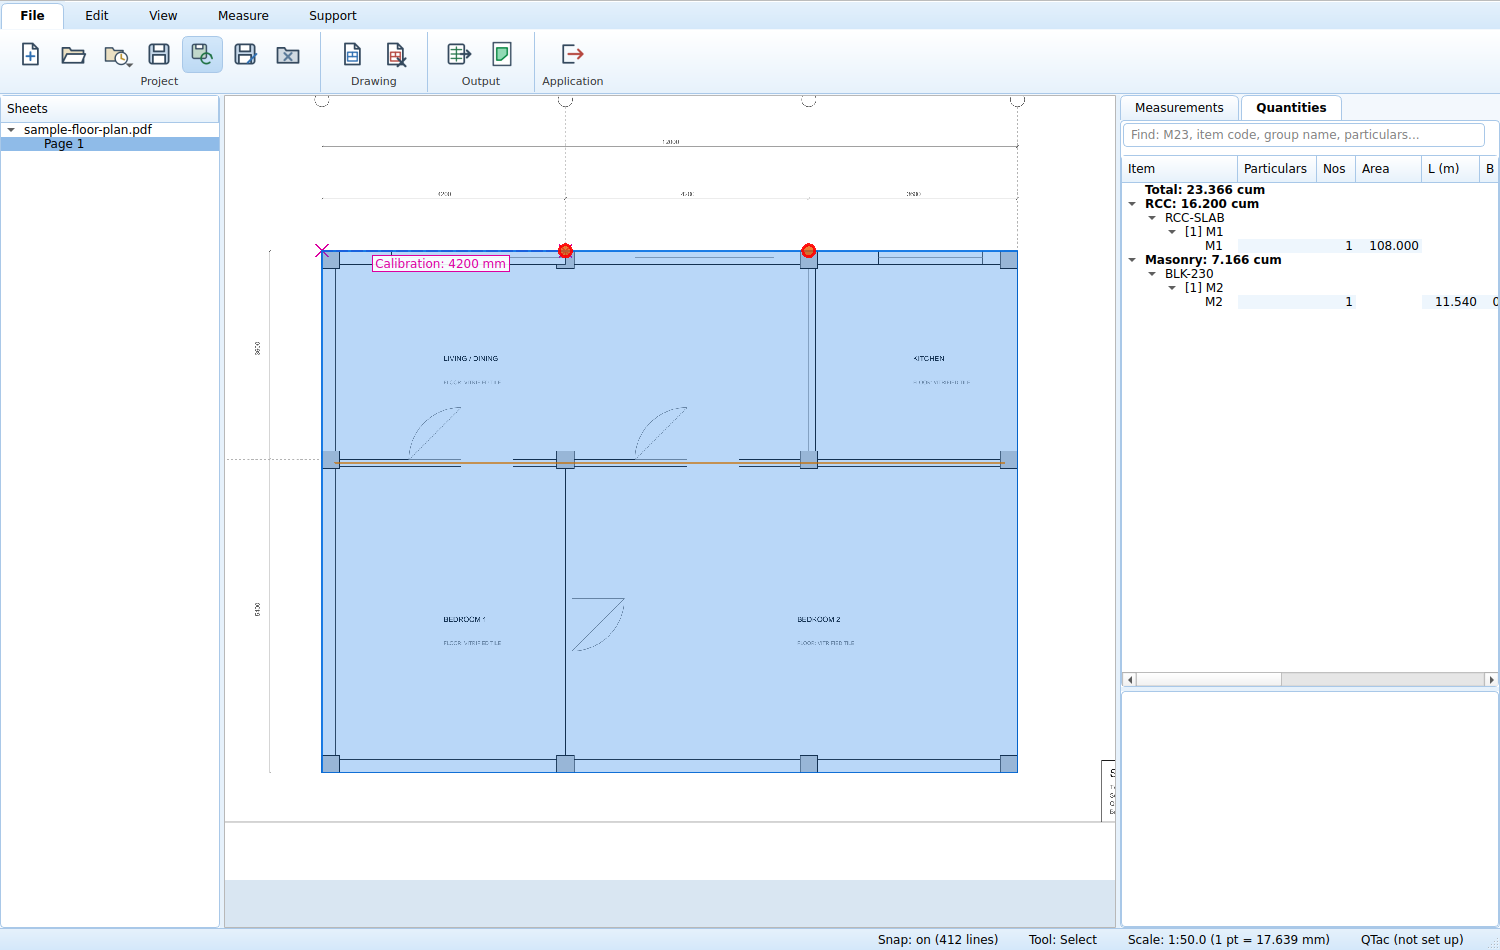The width and height of the screenshot is (1500, 950).
Task: Switch to the Measurements tab
Action: tap(1179, 107)
